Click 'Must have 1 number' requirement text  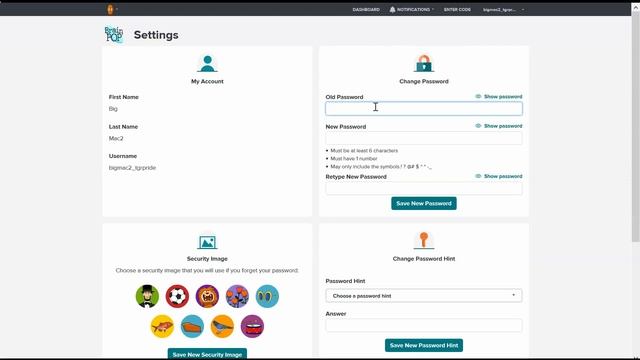353,158
